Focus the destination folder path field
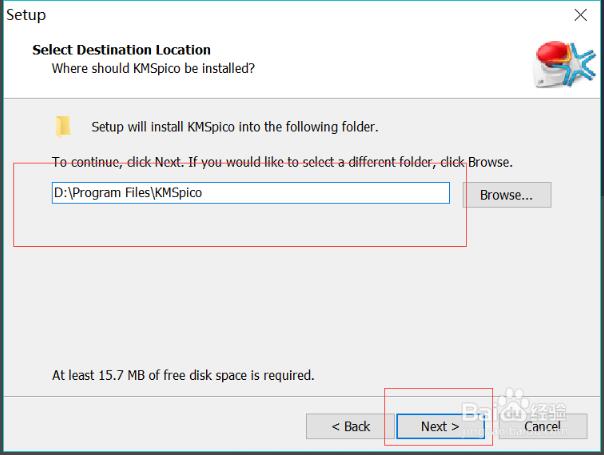The image size is (604, 455). tap(250, 192)
